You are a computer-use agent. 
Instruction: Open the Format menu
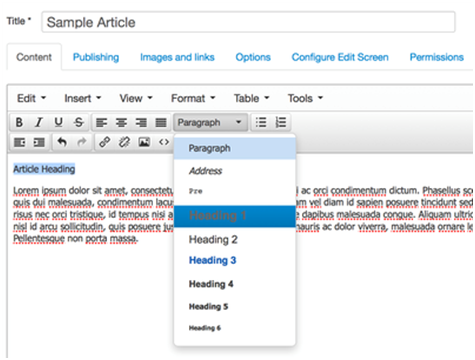click(x=193, y=98)
